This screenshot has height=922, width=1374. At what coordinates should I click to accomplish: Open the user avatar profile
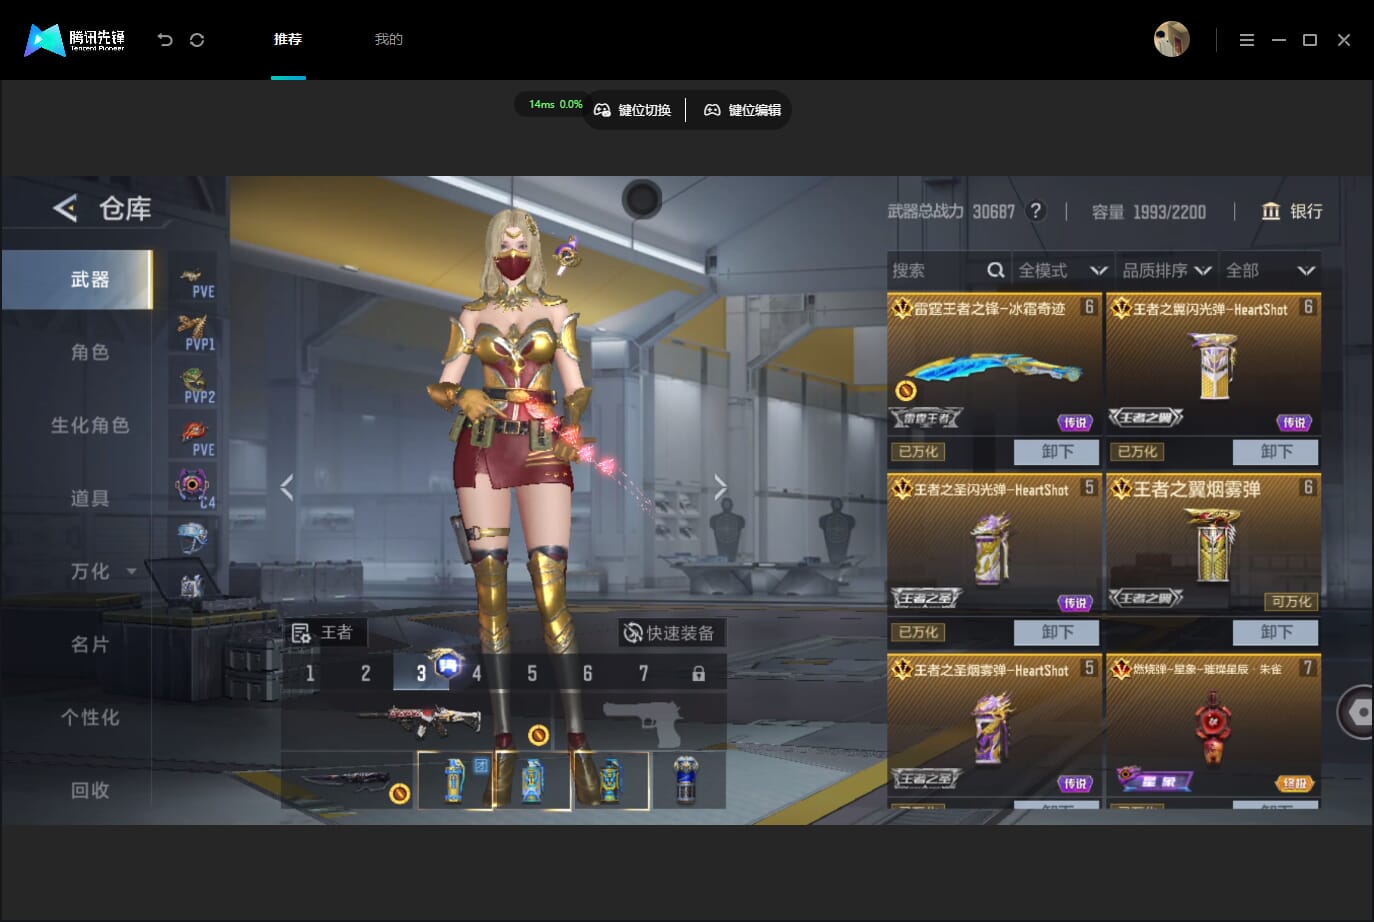coord(1172,39)
